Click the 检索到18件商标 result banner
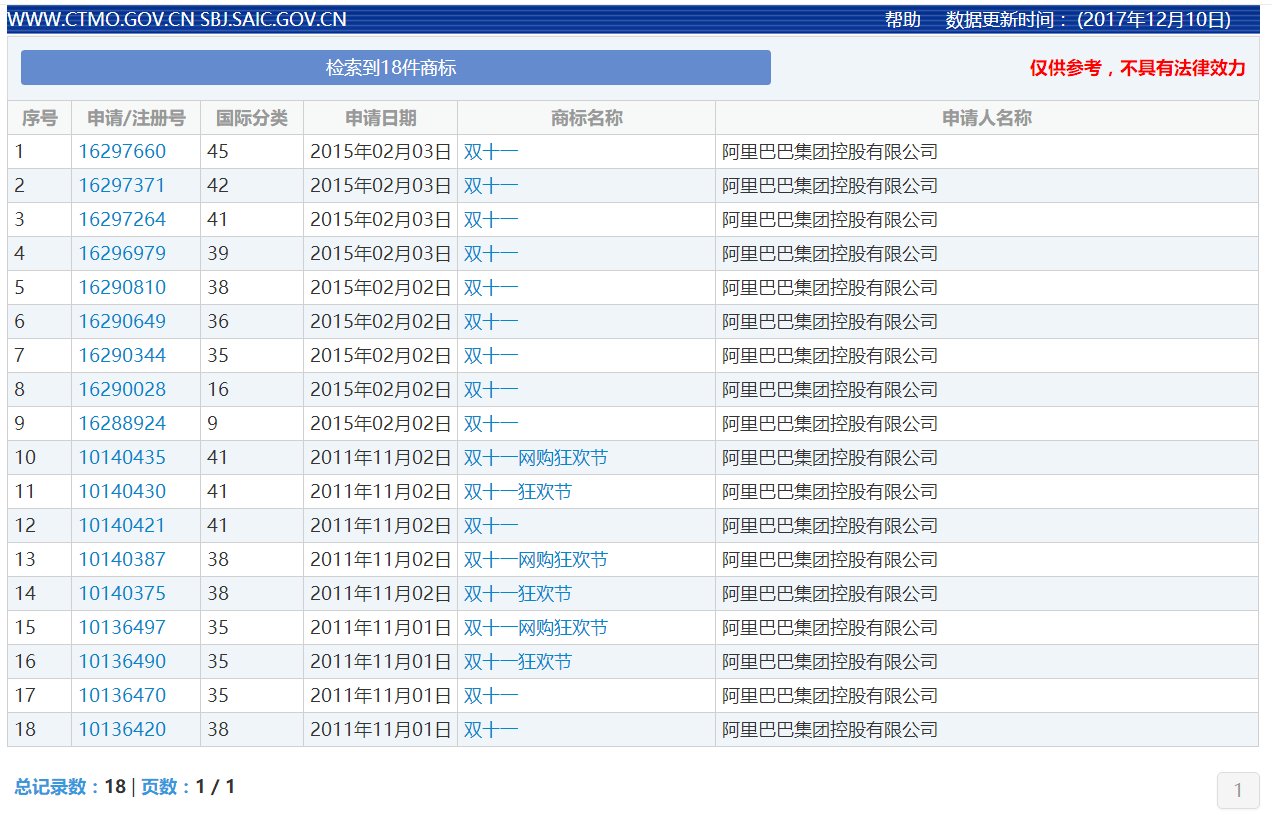The height and width of the screenshot is (815, 1272). click(x=395, y=68)
